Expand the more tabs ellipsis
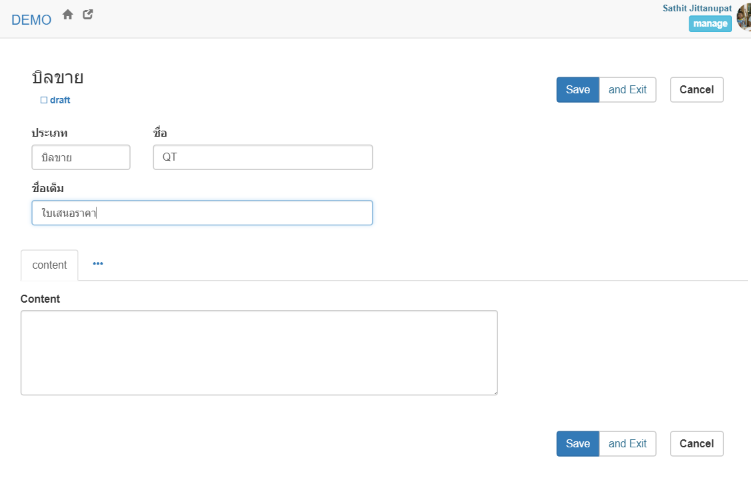This screenshot has height=477, width=751. 98,264
